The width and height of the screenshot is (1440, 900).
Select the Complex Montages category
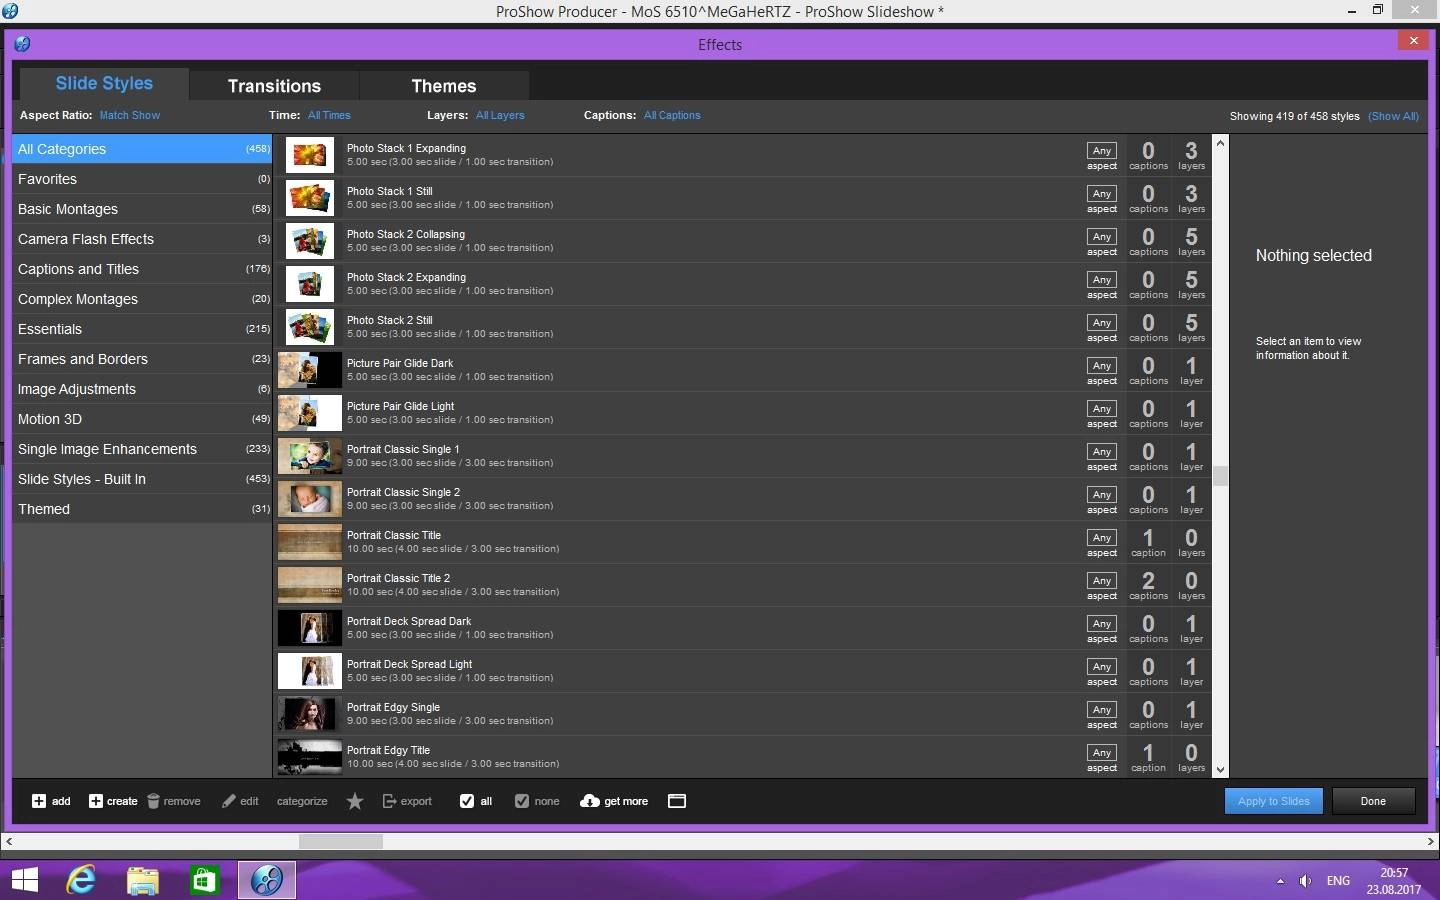click(142, 299)
